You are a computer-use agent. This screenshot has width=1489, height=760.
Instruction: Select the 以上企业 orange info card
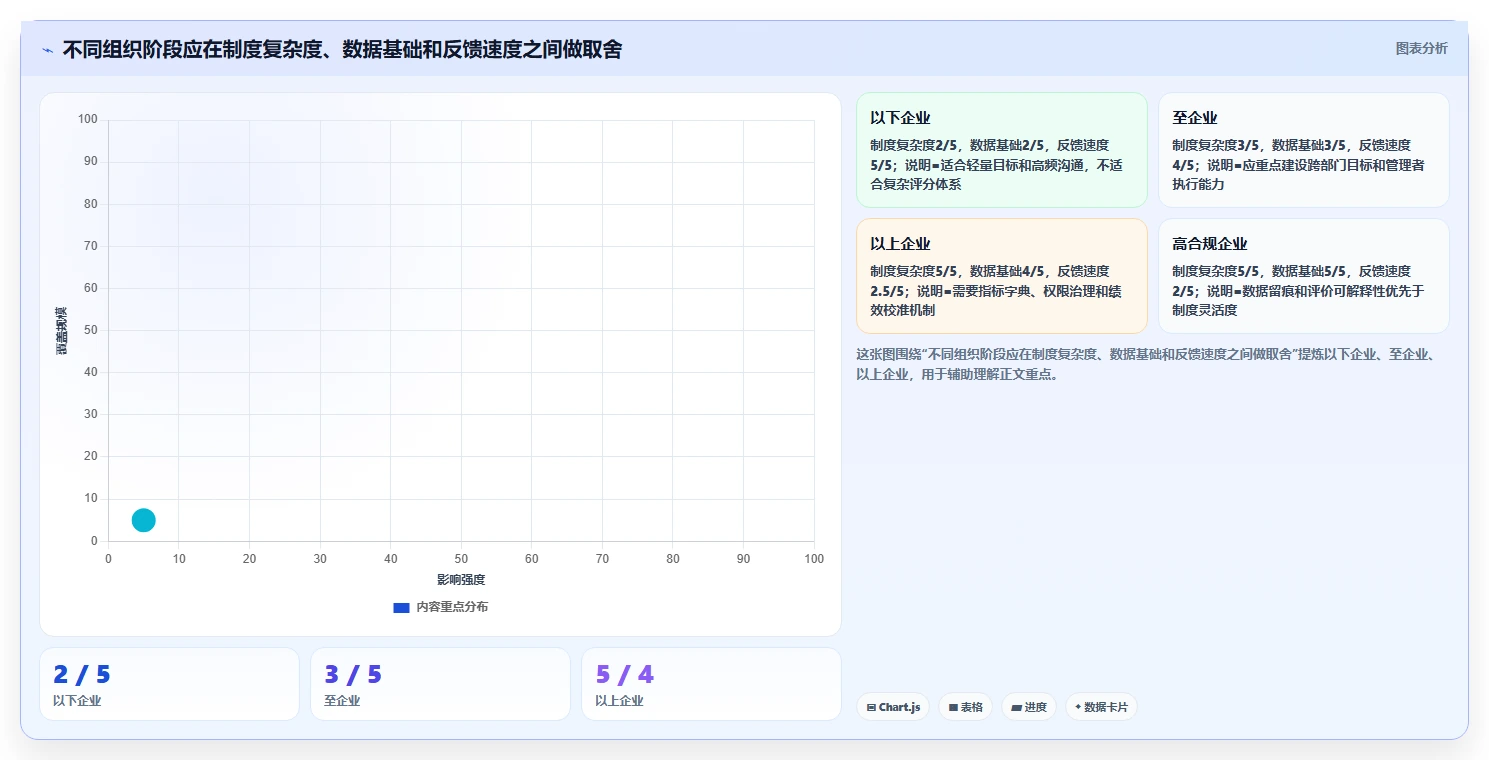[1001, 276]
